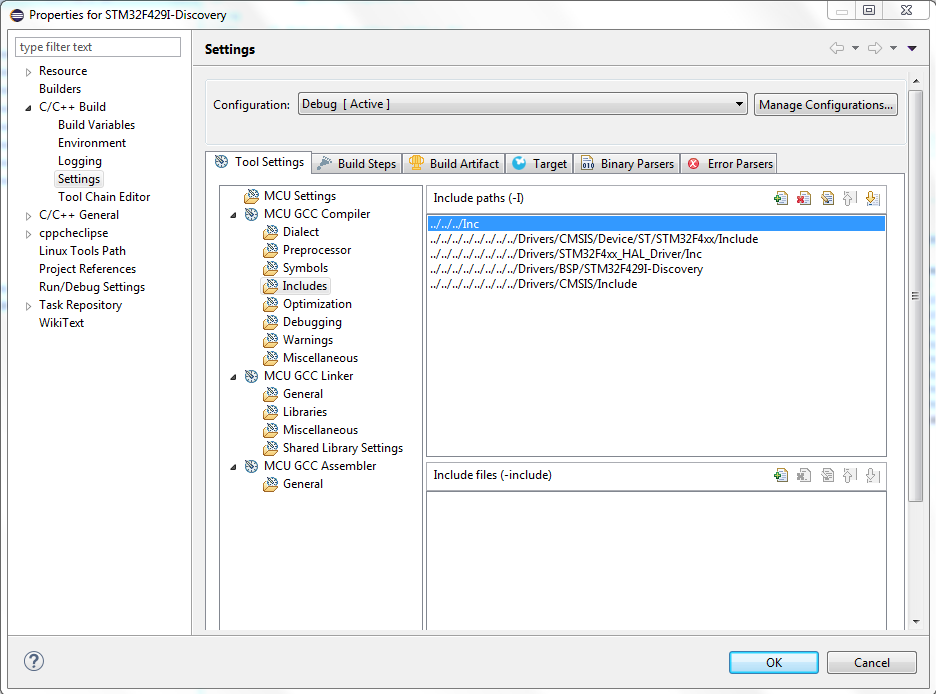Select the Tool Chain Editor item
The image size is (936, 694).
pos(104,197)
